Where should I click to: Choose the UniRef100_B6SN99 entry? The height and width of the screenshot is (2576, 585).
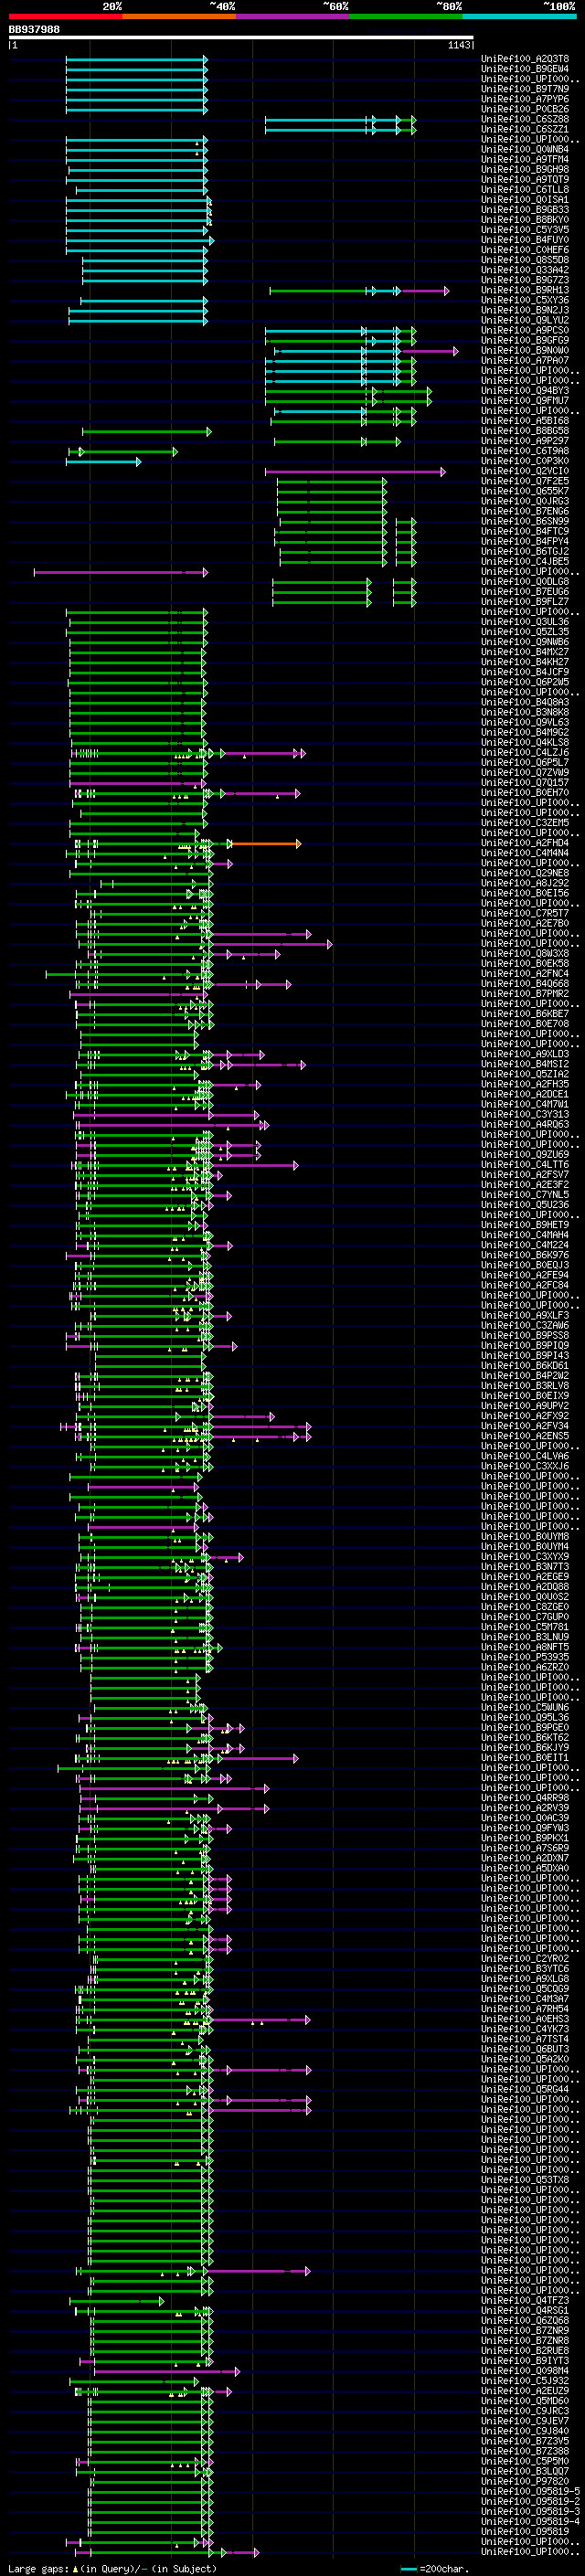tap(525, 521)
